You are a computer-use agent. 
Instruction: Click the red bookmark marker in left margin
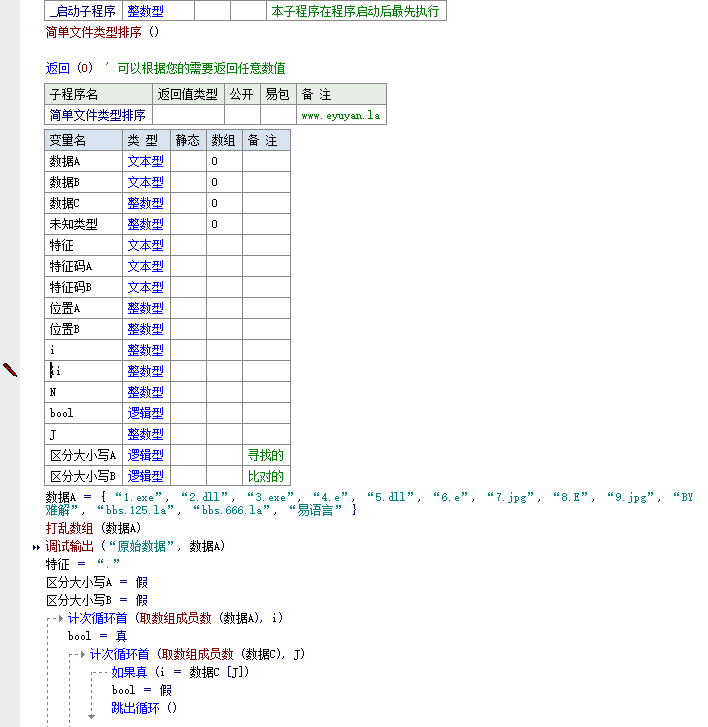[10, 370]
